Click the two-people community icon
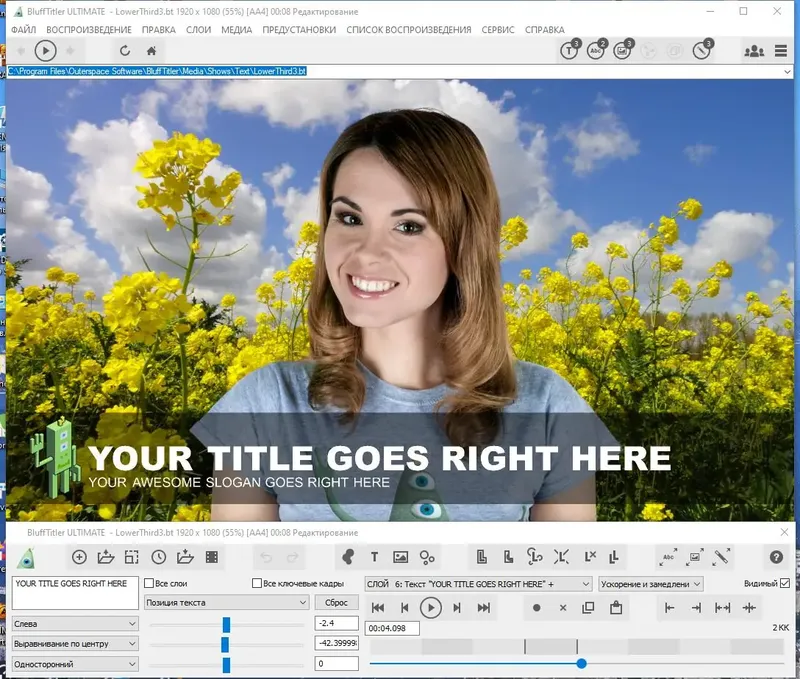Image resolution: width=800 pixels, height=679 pixels. coord(754,50)
